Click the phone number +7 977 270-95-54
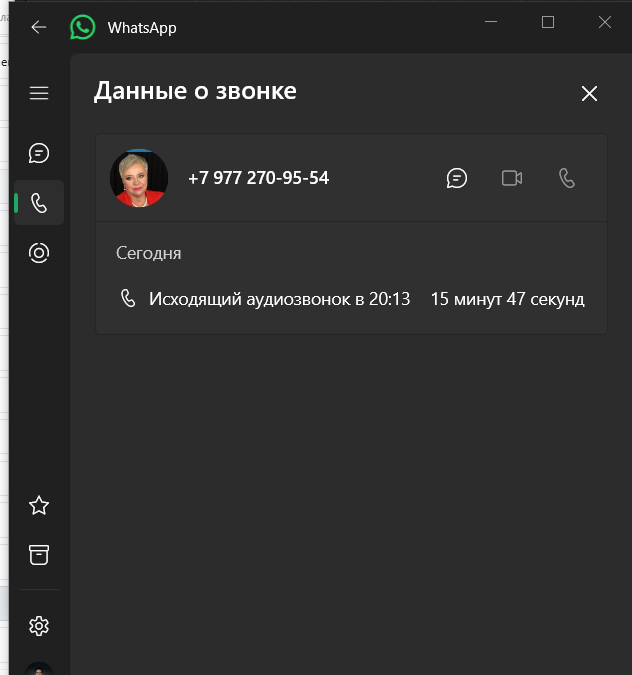The width and height of the screenshot is (632, 675). 259,178
